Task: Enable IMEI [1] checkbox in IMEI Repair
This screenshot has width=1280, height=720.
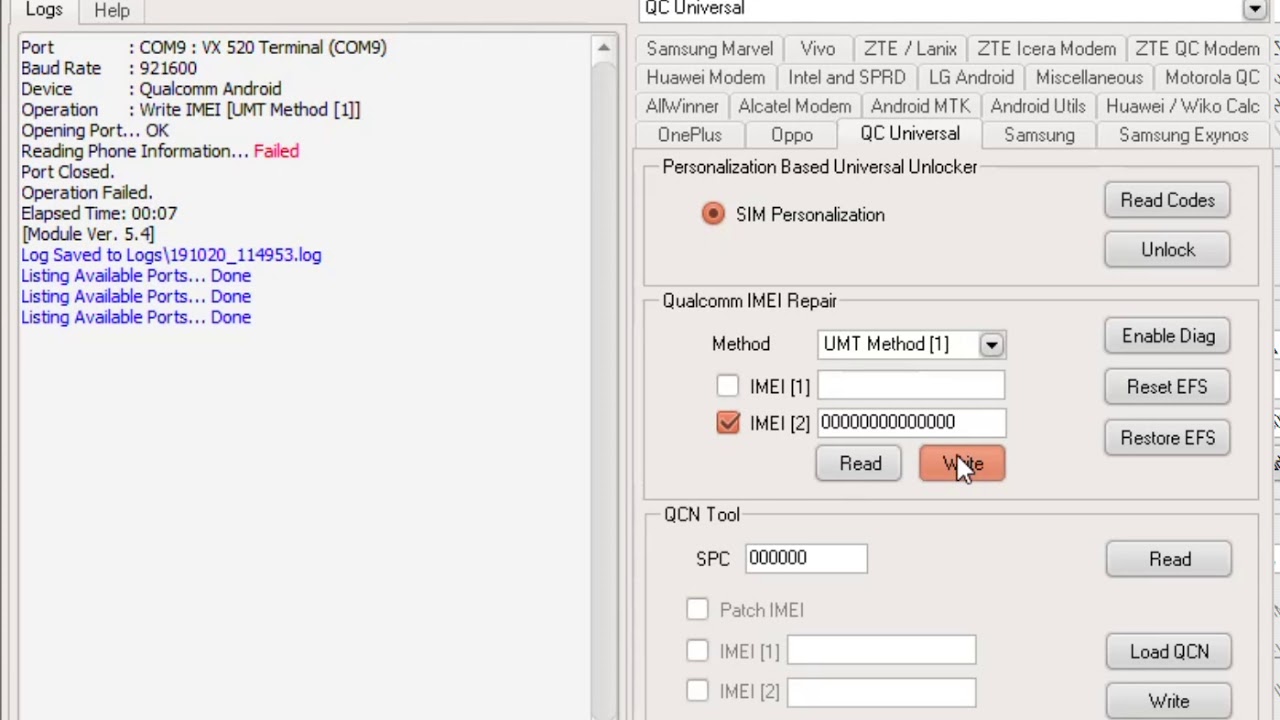Action: (728, 386)
